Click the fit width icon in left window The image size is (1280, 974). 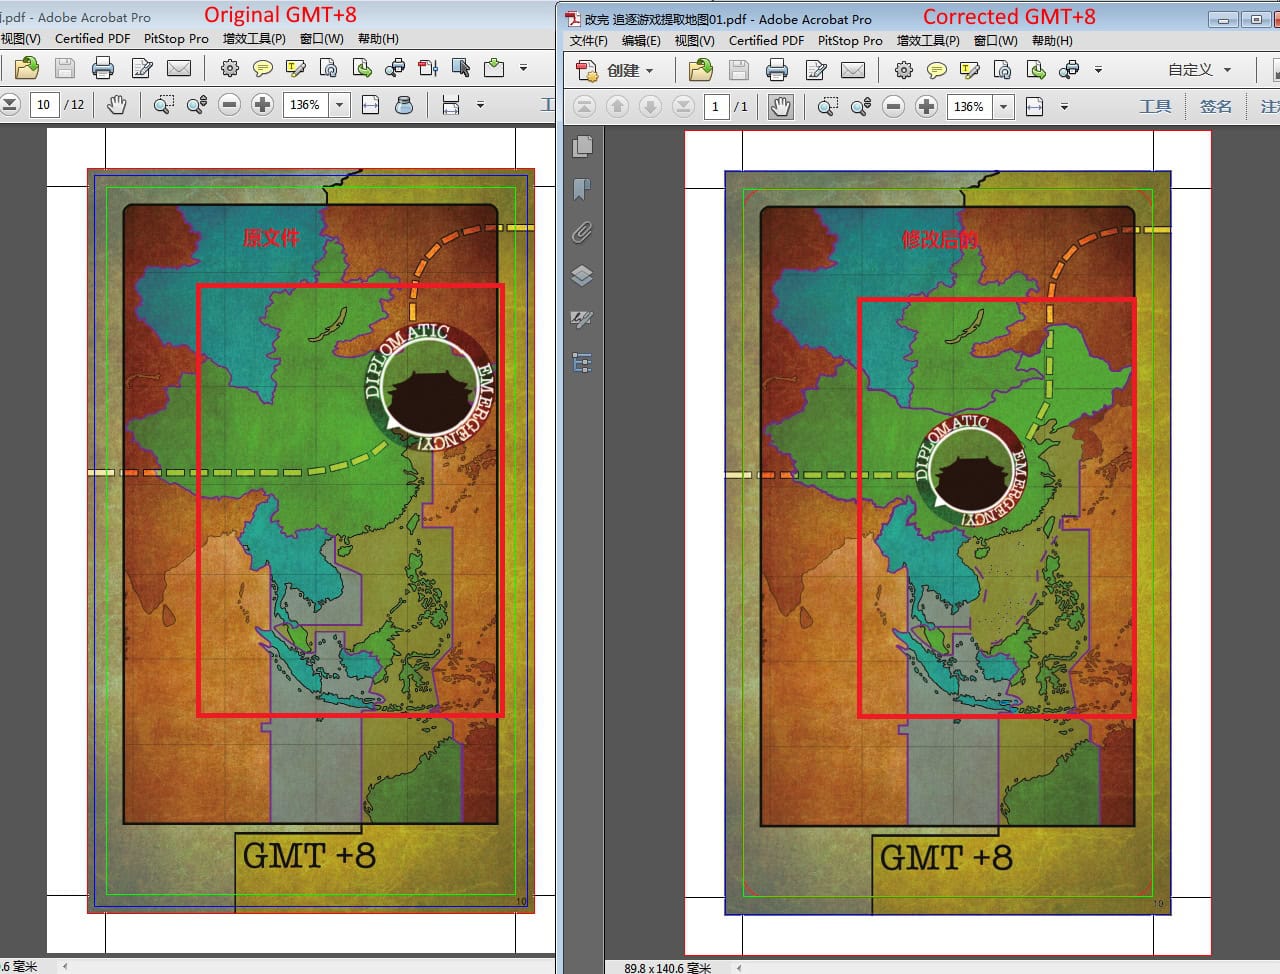[x=371, y=104]
